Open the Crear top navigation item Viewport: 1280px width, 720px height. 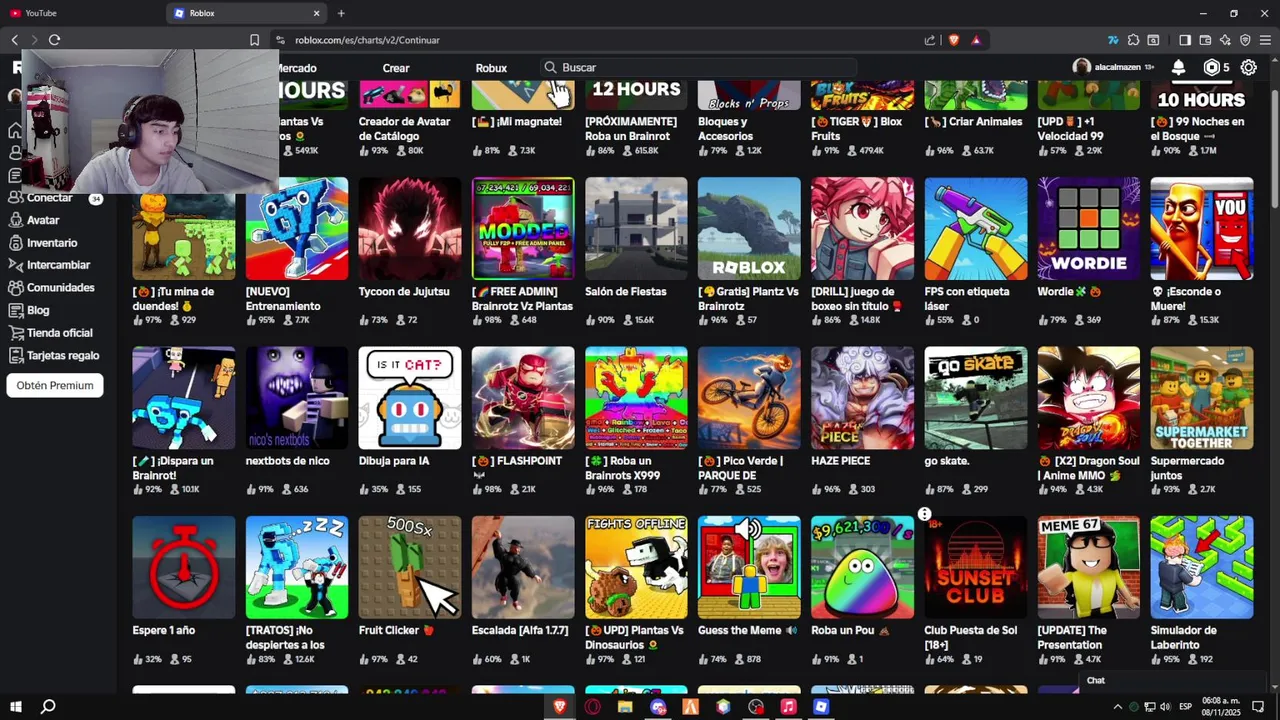tap(396, 68)
